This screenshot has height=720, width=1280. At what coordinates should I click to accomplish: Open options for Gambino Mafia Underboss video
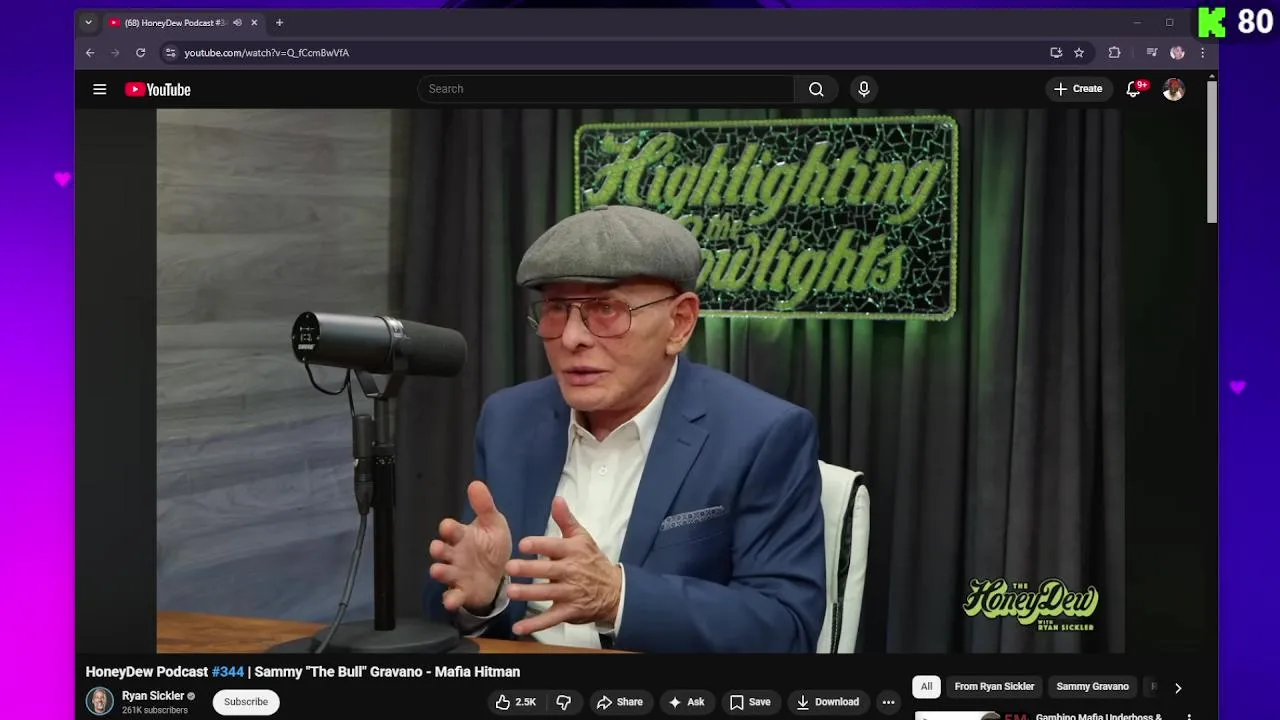tap(1189, 716)
